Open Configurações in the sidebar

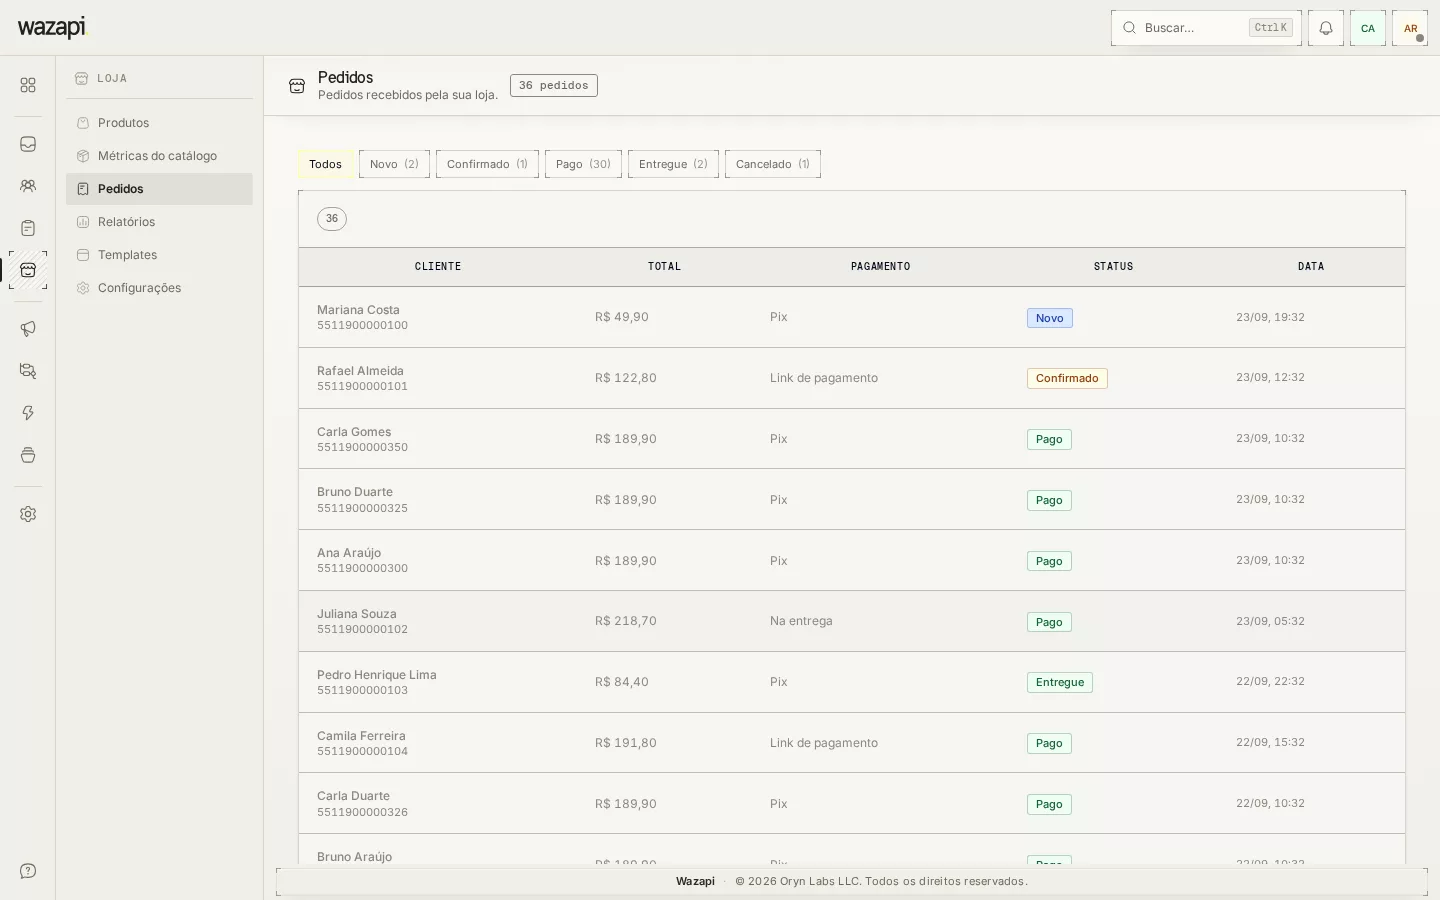click(x=159, y=288)
